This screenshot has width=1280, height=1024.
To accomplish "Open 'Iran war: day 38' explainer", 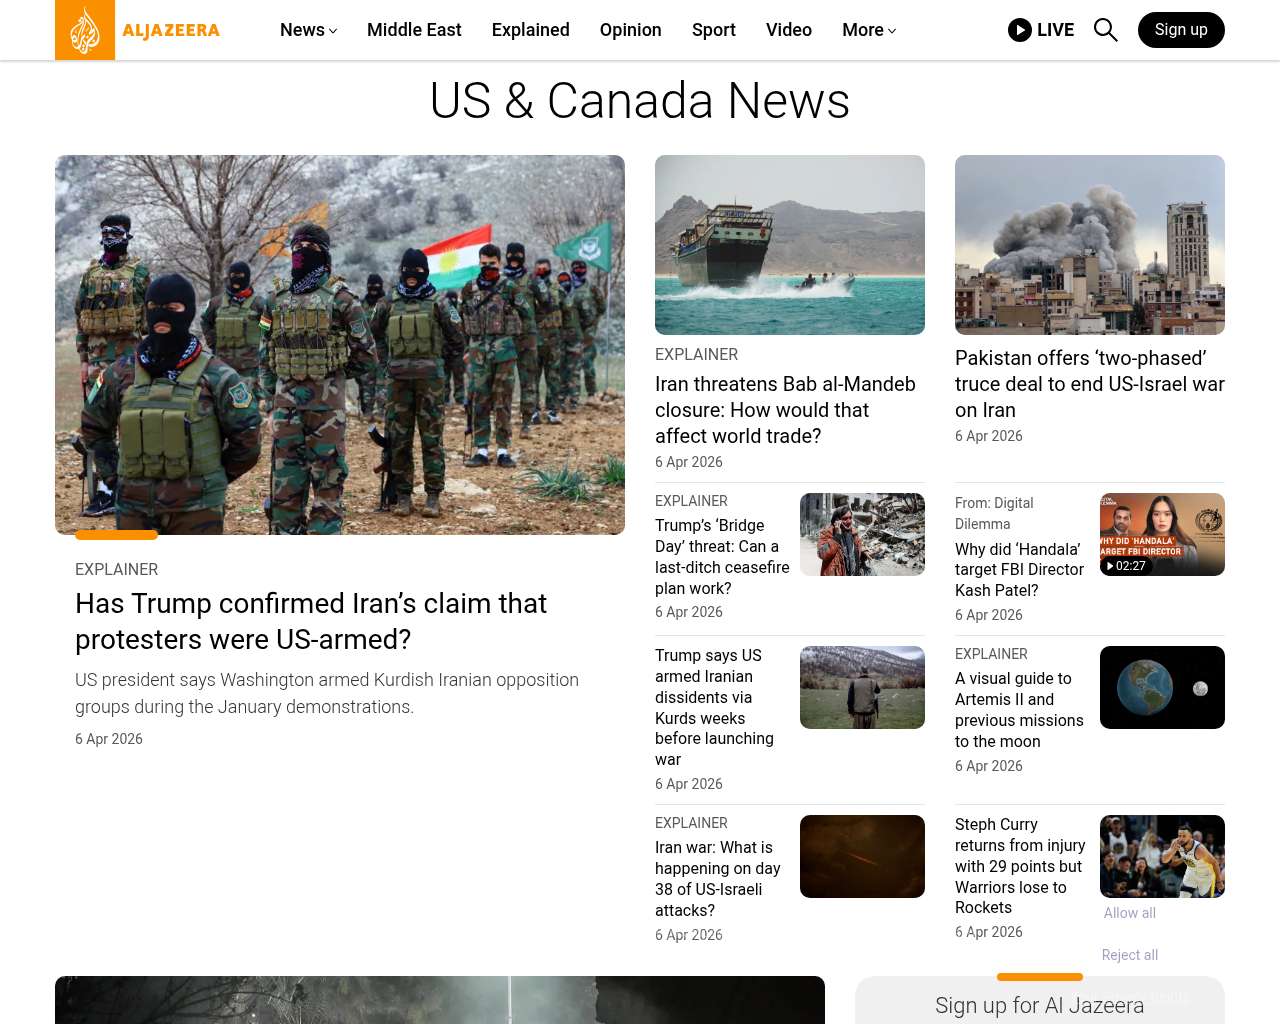I will pyautogui.click(x=718, y=879).
